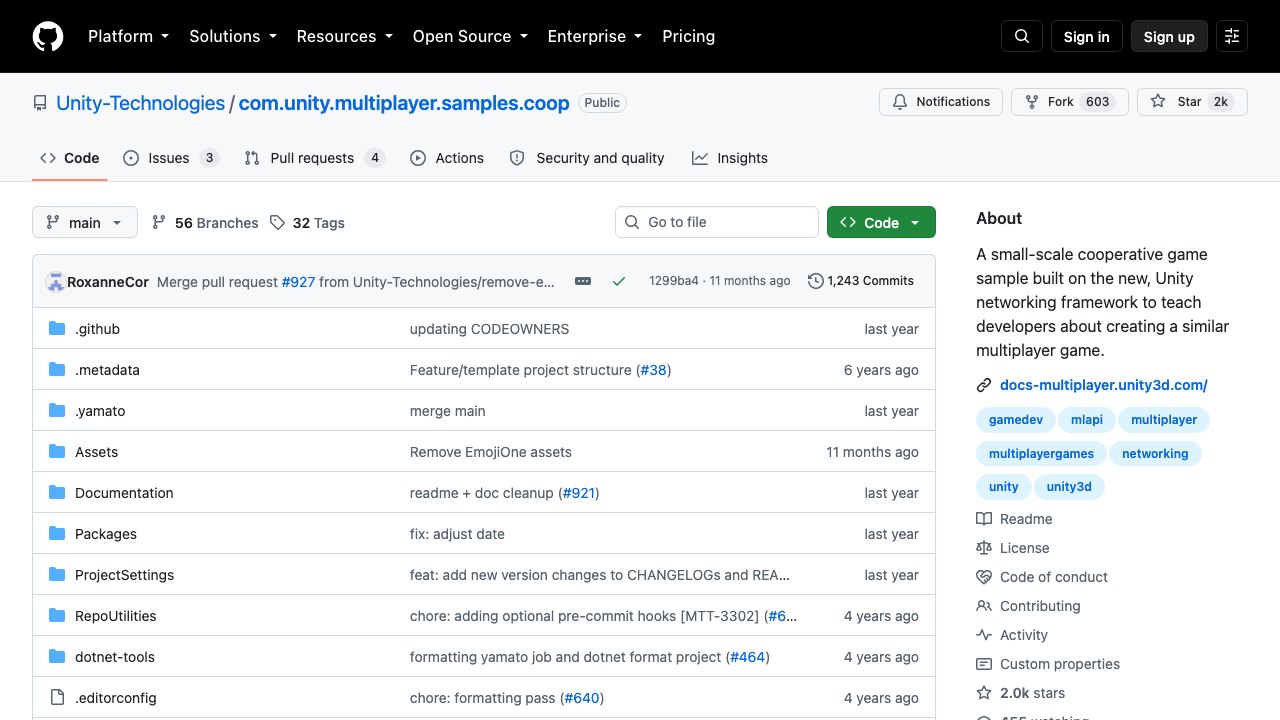This screenshot has height=720, width=1280.
Task: Select the mlapi topic tag
Action: pos(1087,420)
